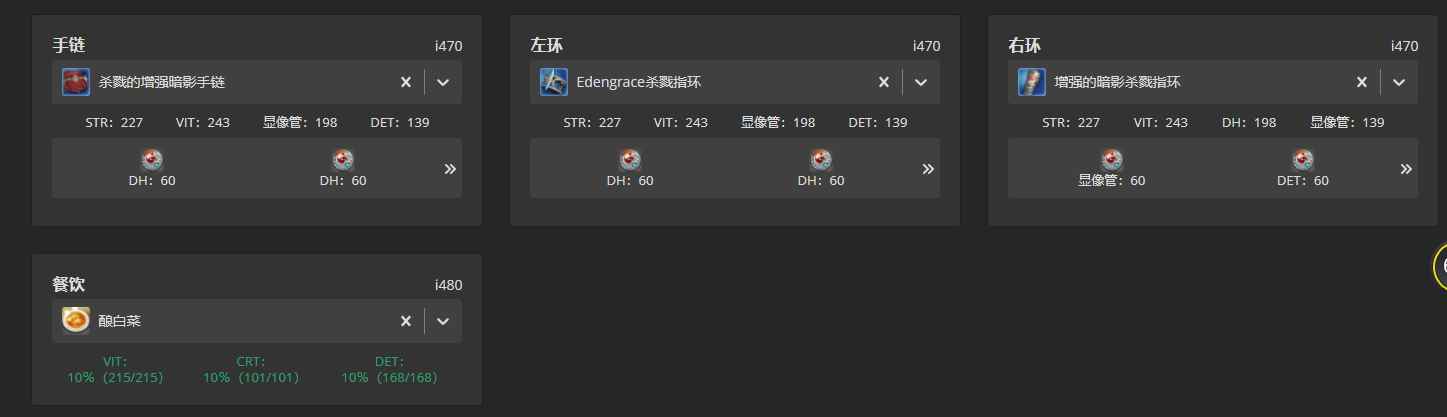Click the 酿白菜 food icon
Viewport: 1447px width, 417px height.
click(76, 320)
